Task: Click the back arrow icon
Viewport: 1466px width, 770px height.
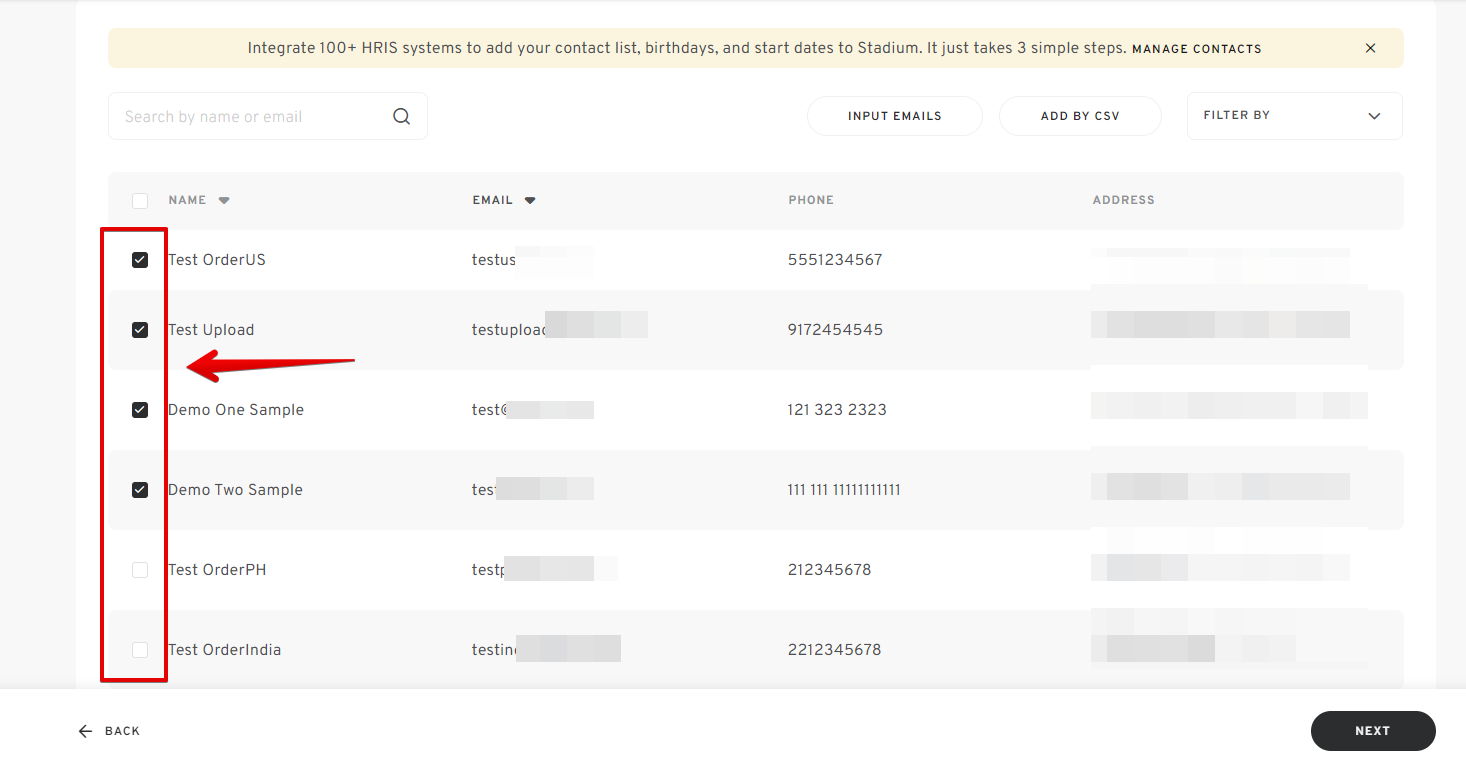Action: (x=86, y=731)
